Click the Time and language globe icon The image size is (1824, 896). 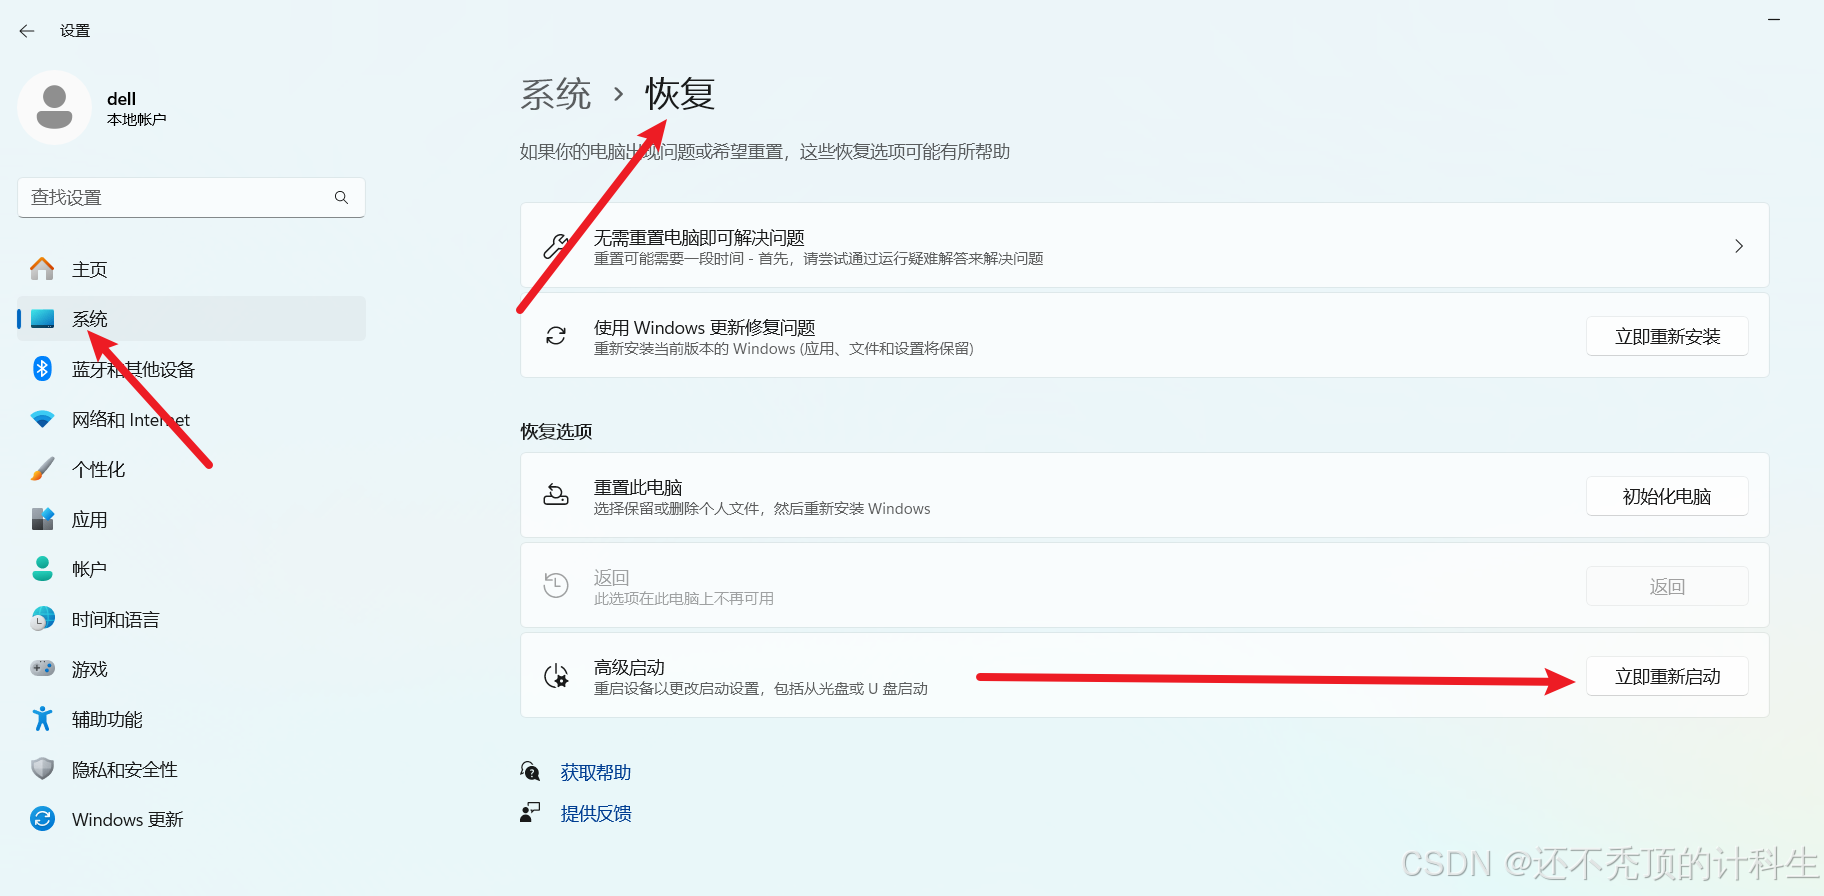click(x=42, y=619)
